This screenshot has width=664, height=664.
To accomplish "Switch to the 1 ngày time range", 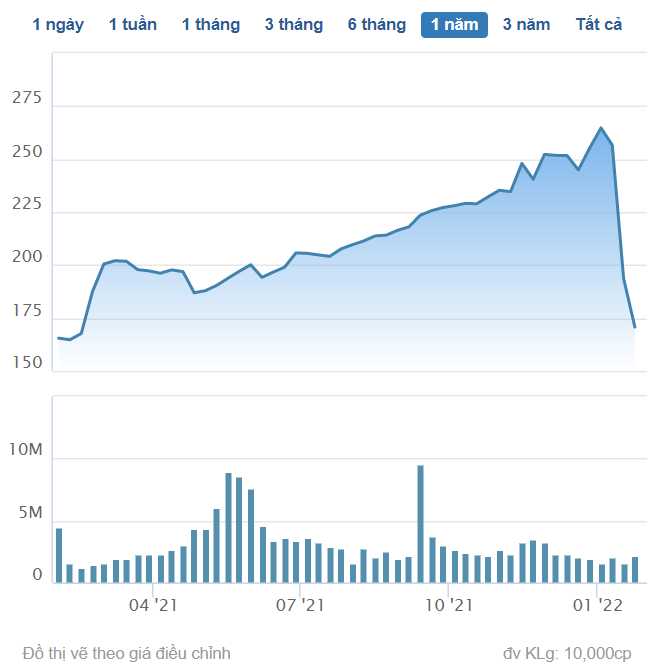I will (x=58, y=25).
